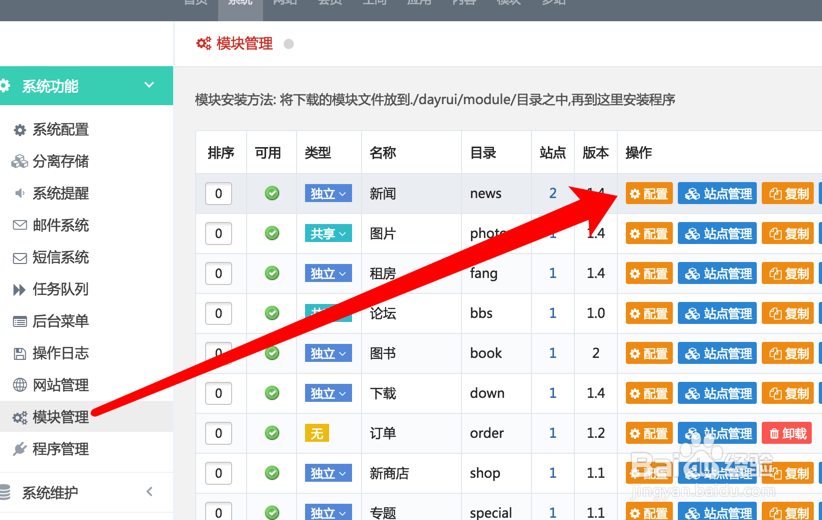Open 系统配置 in the sidebar
This screenshot has width=822, height=520.
51,129
